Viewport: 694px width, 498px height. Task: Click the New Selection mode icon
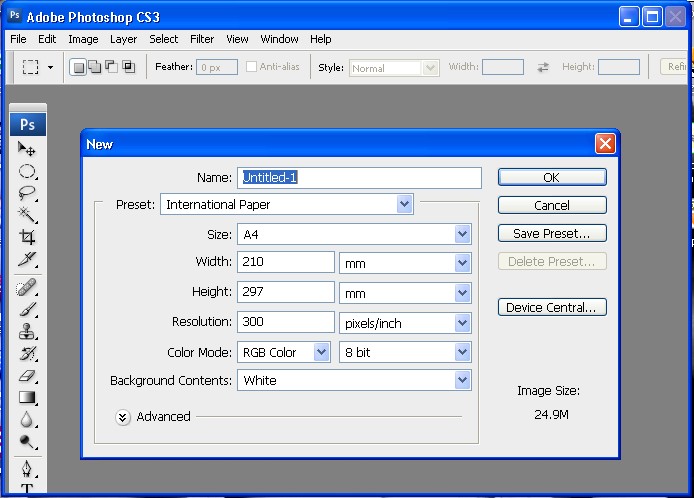tap(78, 67)
